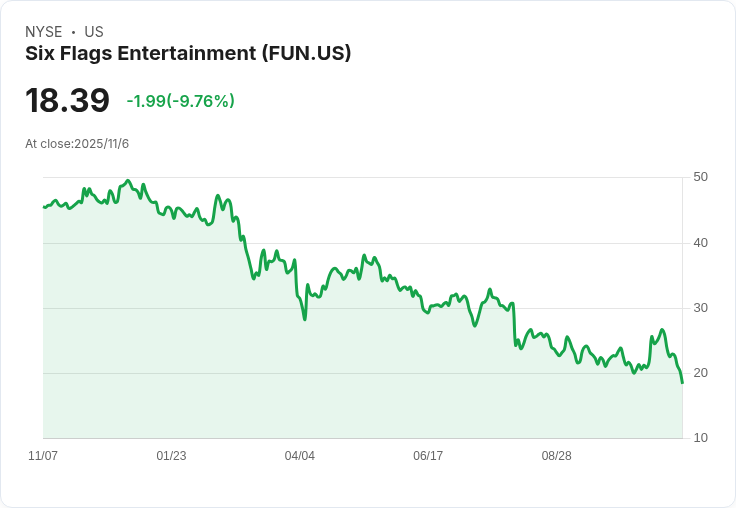Click the 30 price axis label

click(x=700, y=308)
